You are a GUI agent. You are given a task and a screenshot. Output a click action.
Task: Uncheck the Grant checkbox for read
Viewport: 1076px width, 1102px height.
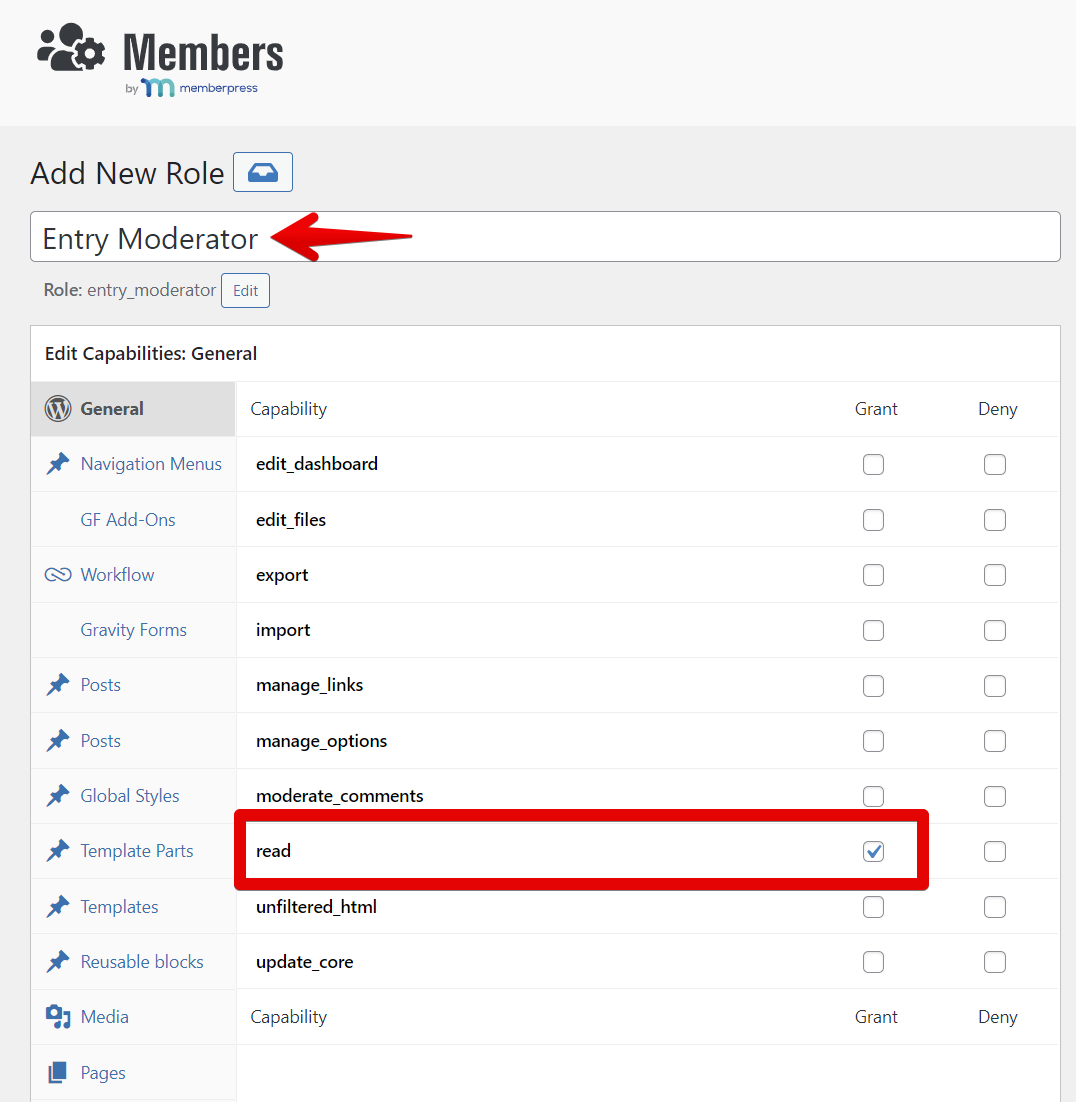point(874,851)
